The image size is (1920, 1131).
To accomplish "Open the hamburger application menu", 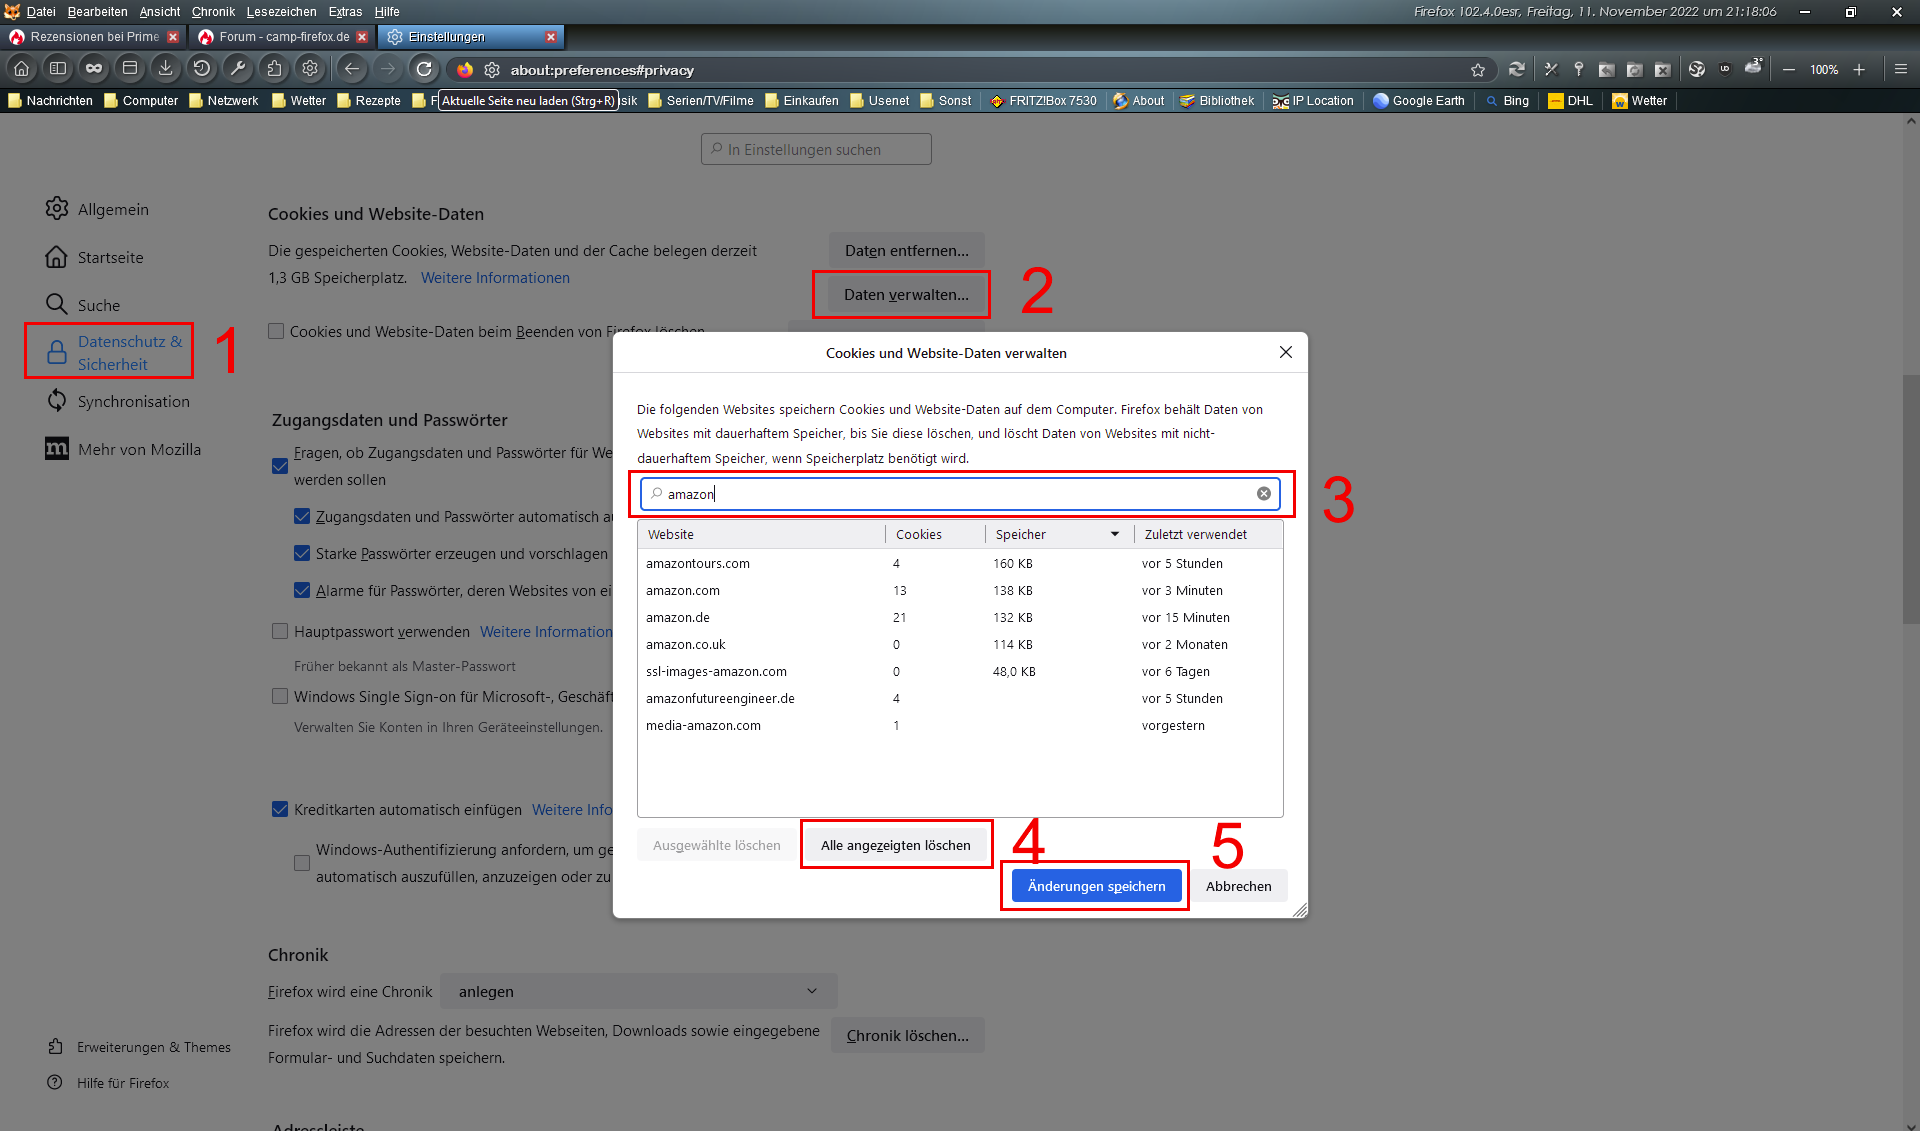I will [1900, 69].
